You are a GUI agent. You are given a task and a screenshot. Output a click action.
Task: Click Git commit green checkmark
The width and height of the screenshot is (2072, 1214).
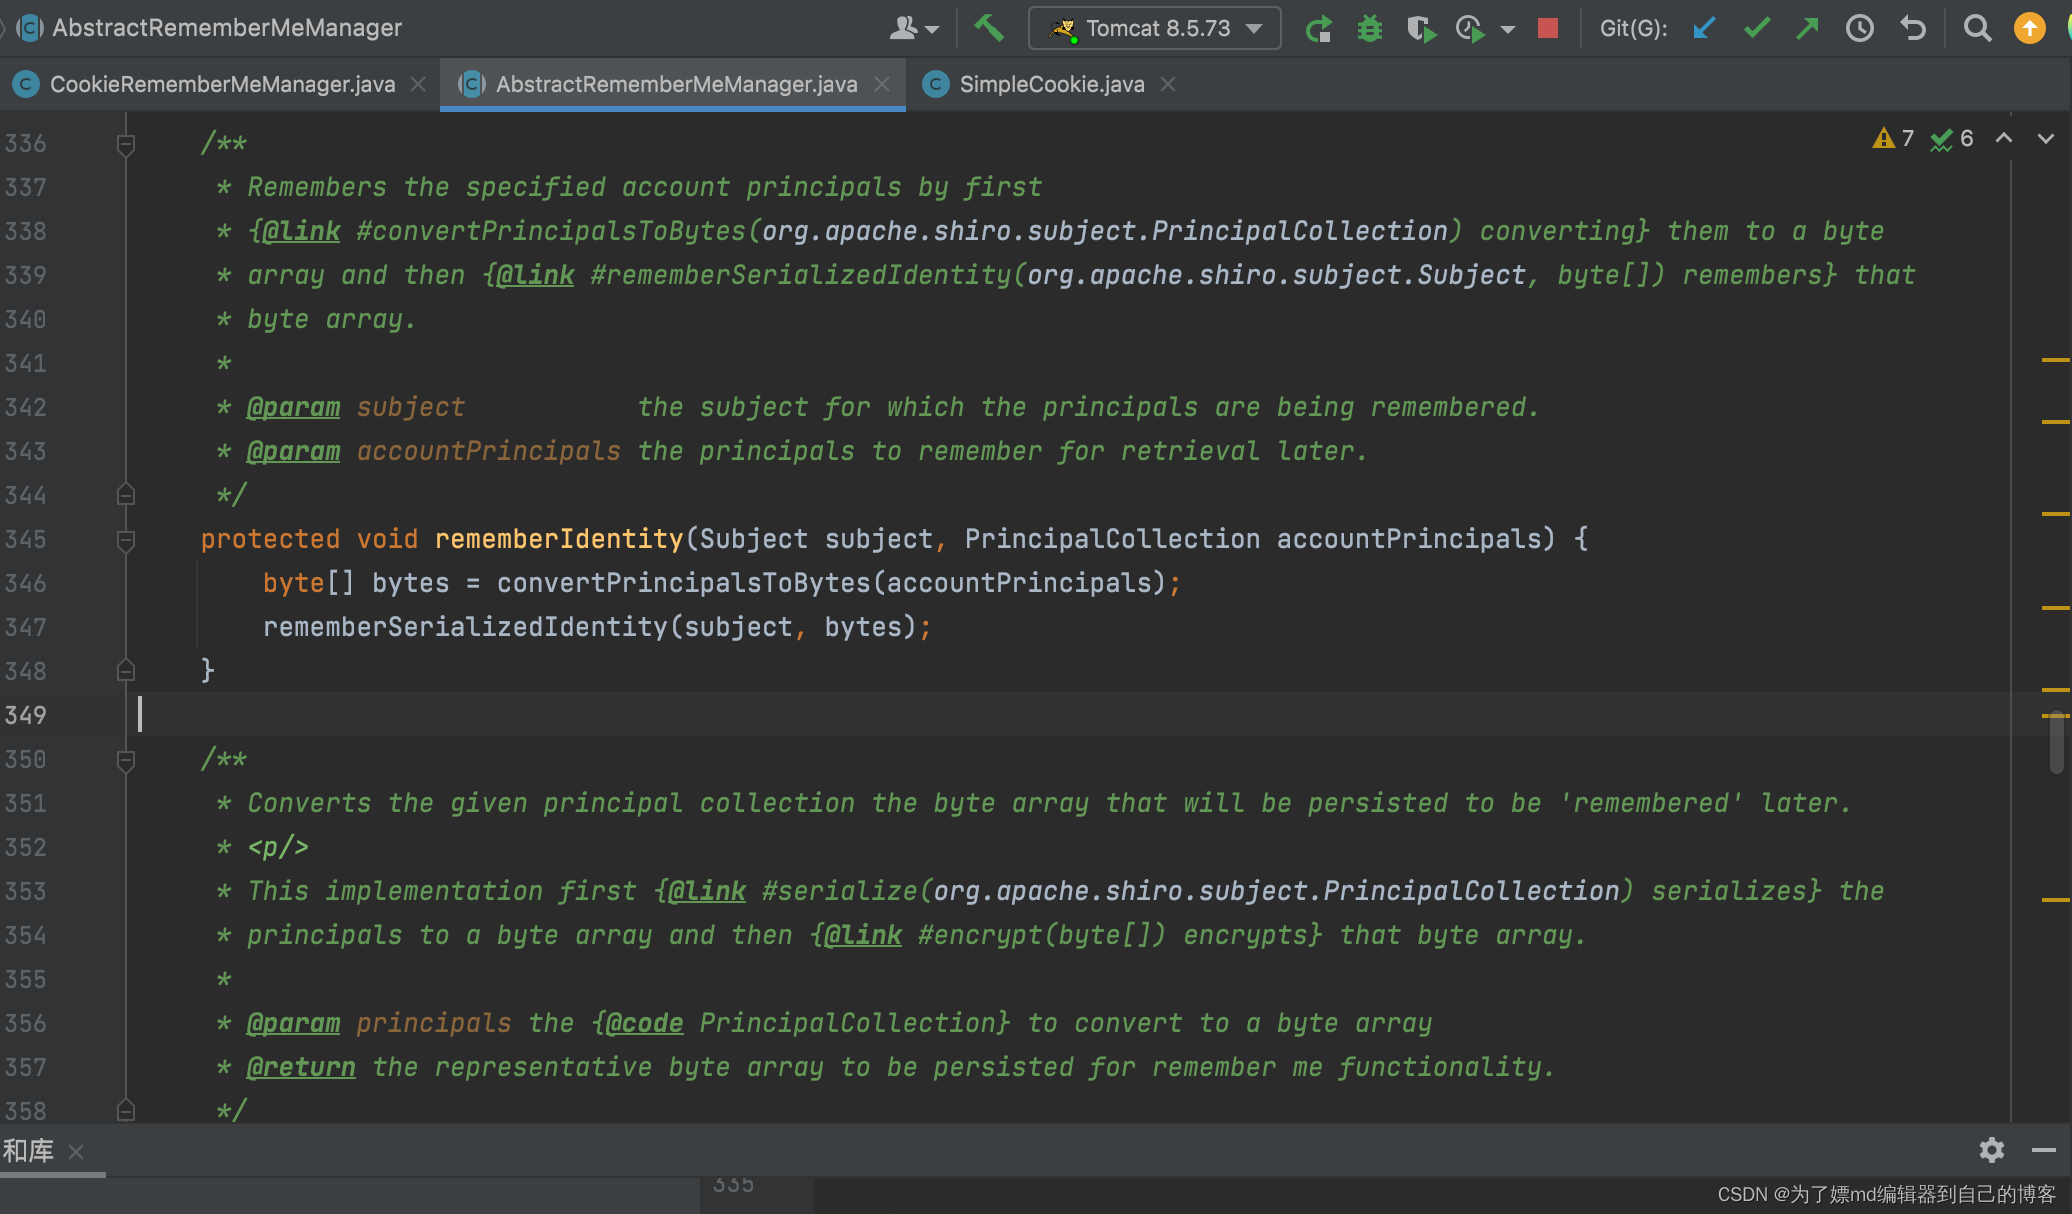pyautogui.click(x=1756, y=28)
